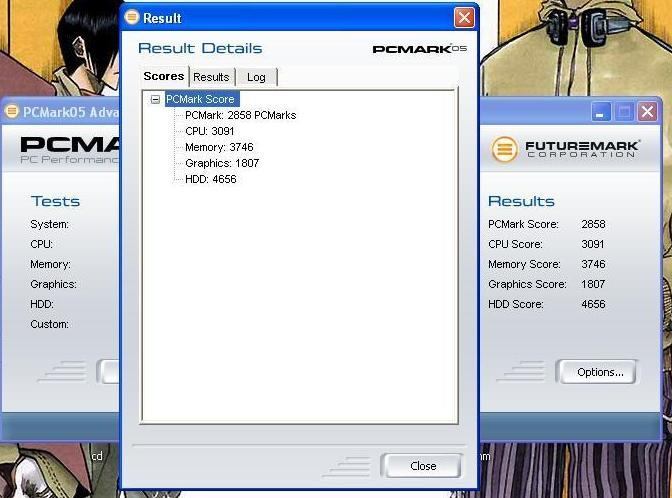The height and width of the screenshot is (498, 672).
Task: Click the 'Result Details' heading
Action: click(200, 48)
